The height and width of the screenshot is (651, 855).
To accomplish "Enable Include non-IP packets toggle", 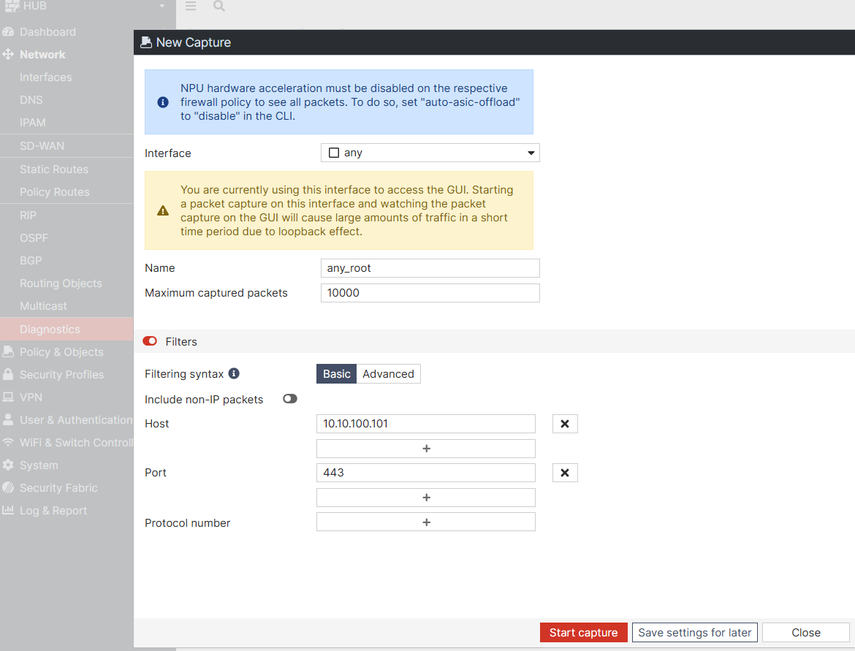I will coord(290,399).
